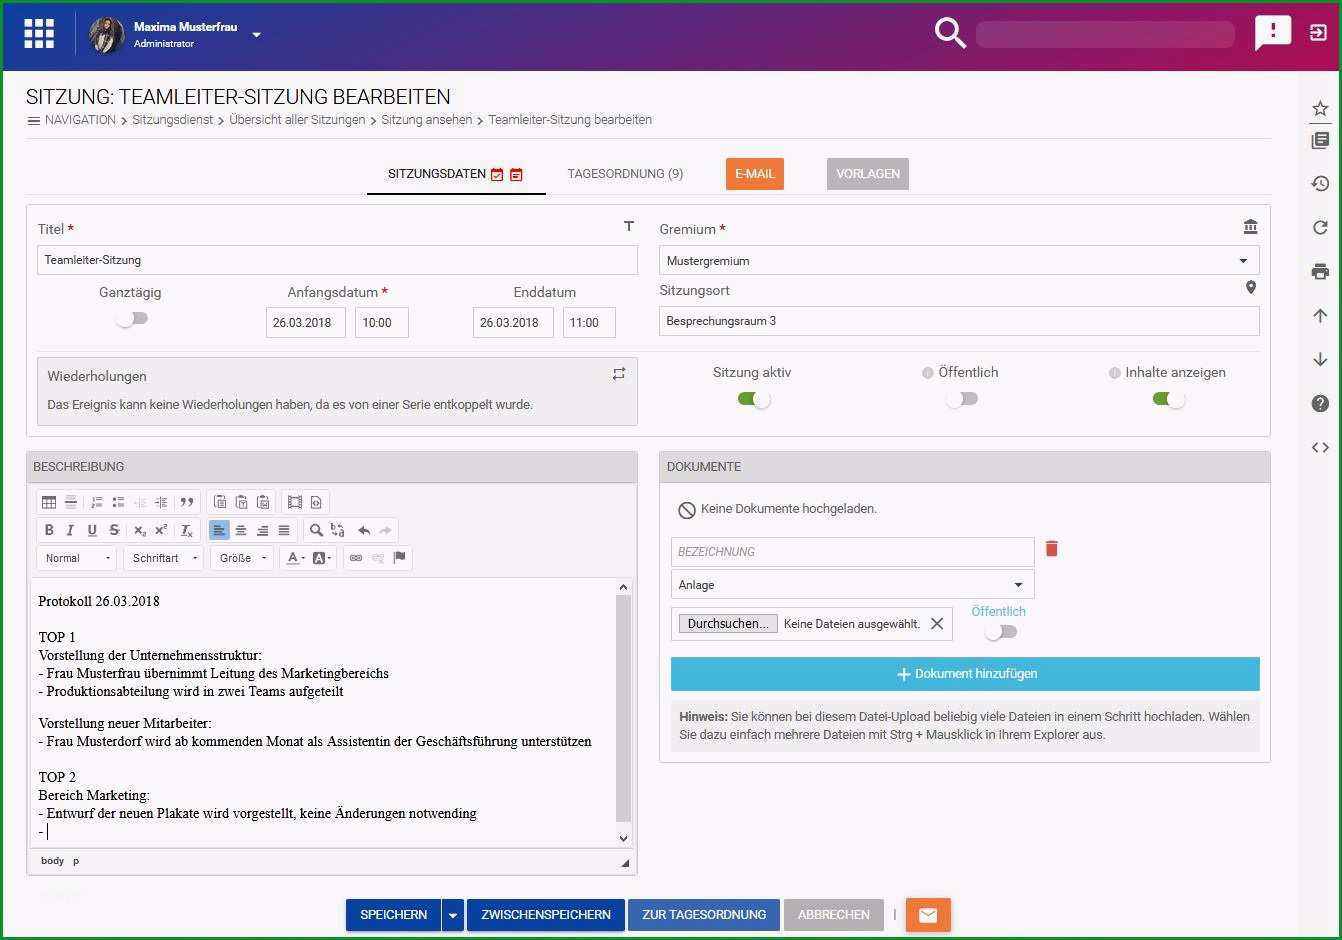Viewport: 1342px width, 940px height.
Task: Open the Schriftart font dropdown
Action: (165, 558)
